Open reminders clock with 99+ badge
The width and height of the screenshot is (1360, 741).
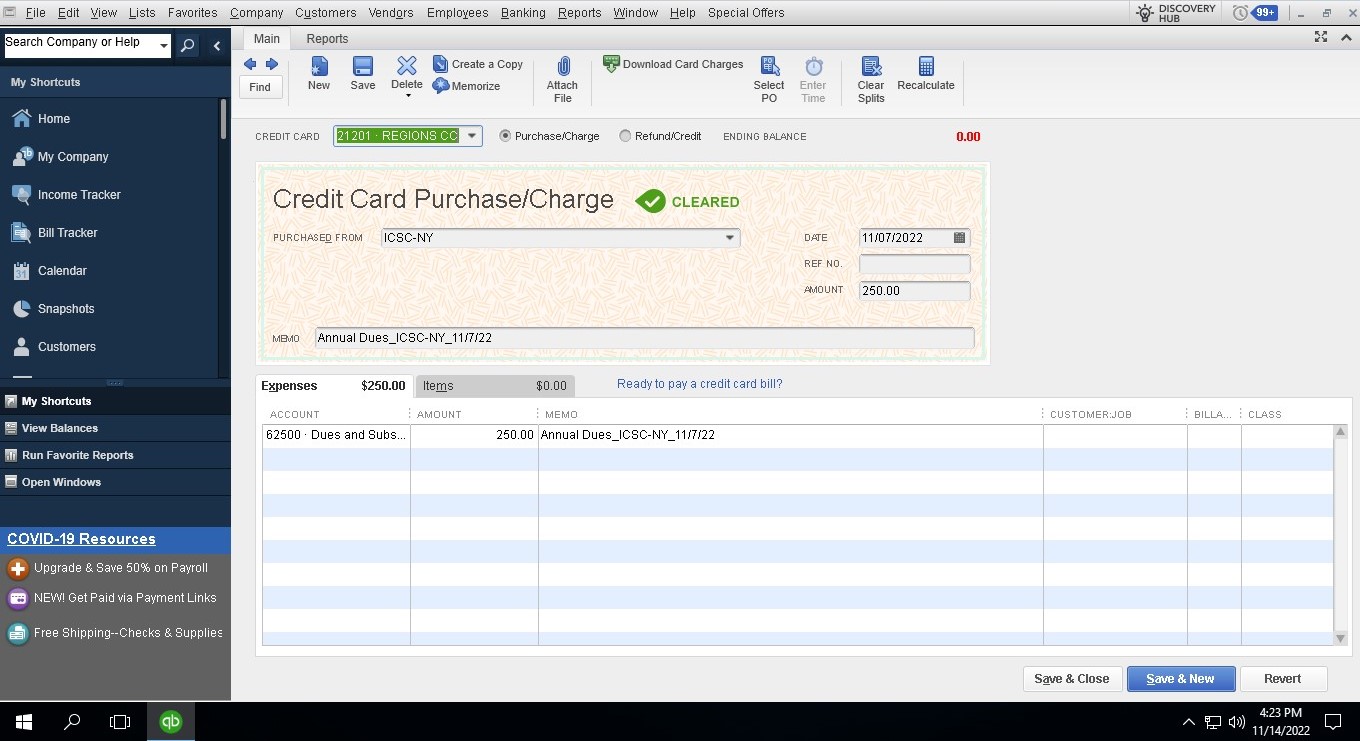1255,13
